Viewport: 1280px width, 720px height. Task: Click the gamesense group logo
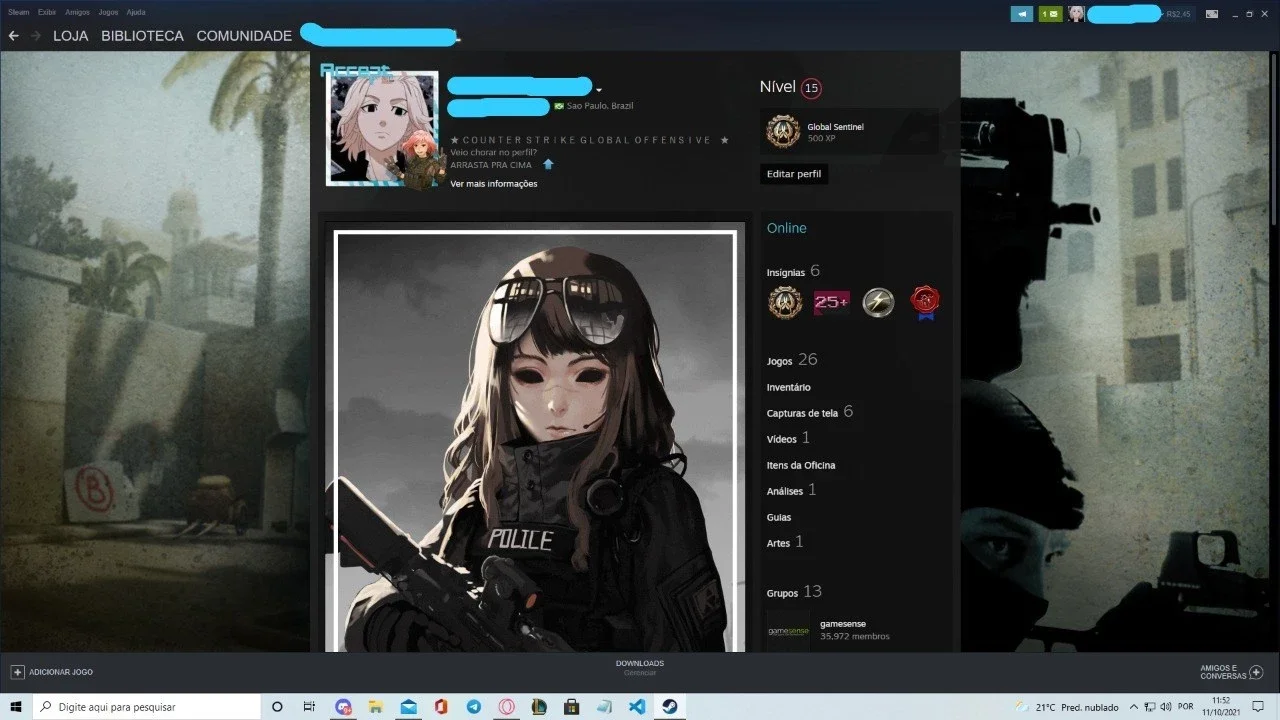(788, 630)
